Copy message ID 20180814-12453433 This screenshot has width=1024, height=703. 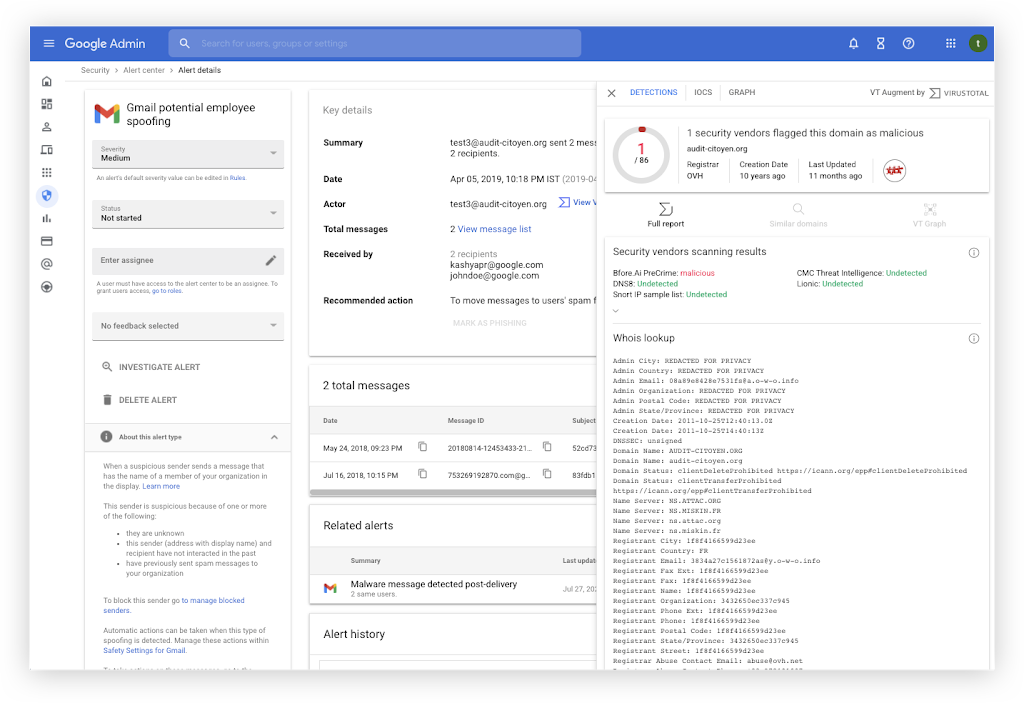547,447
